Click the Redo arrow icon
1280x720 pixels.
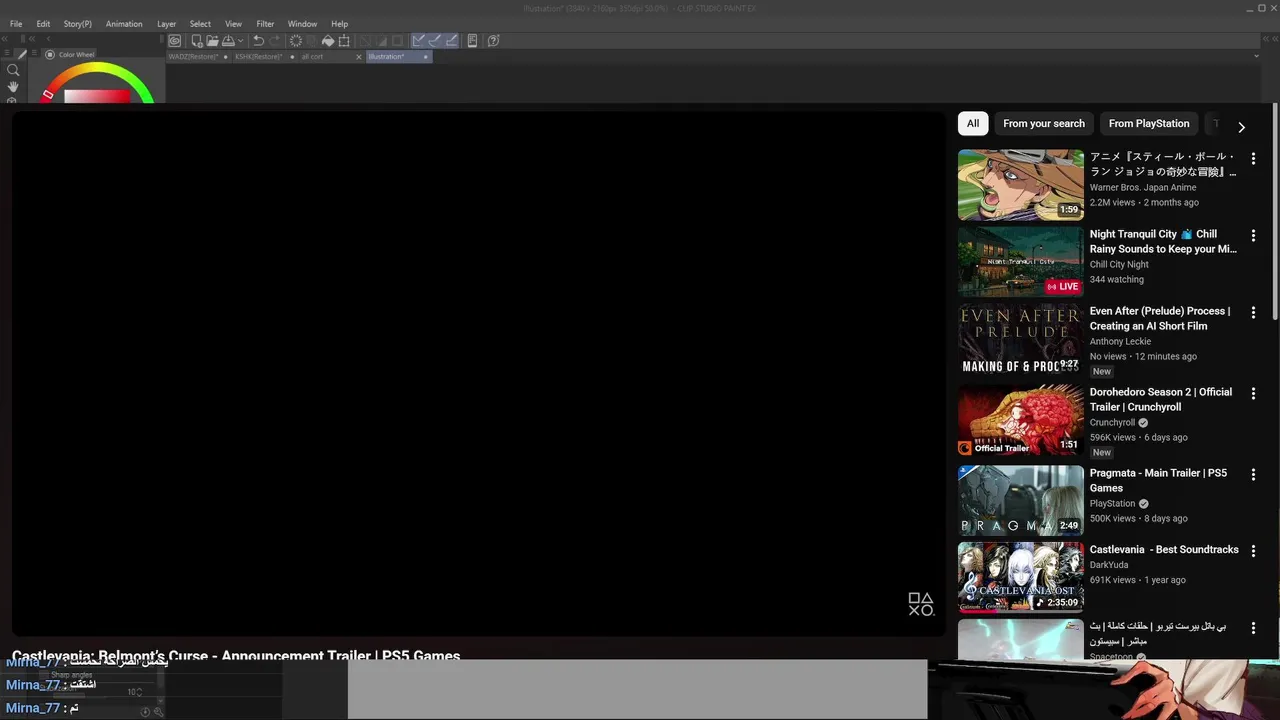pos(275,41)
